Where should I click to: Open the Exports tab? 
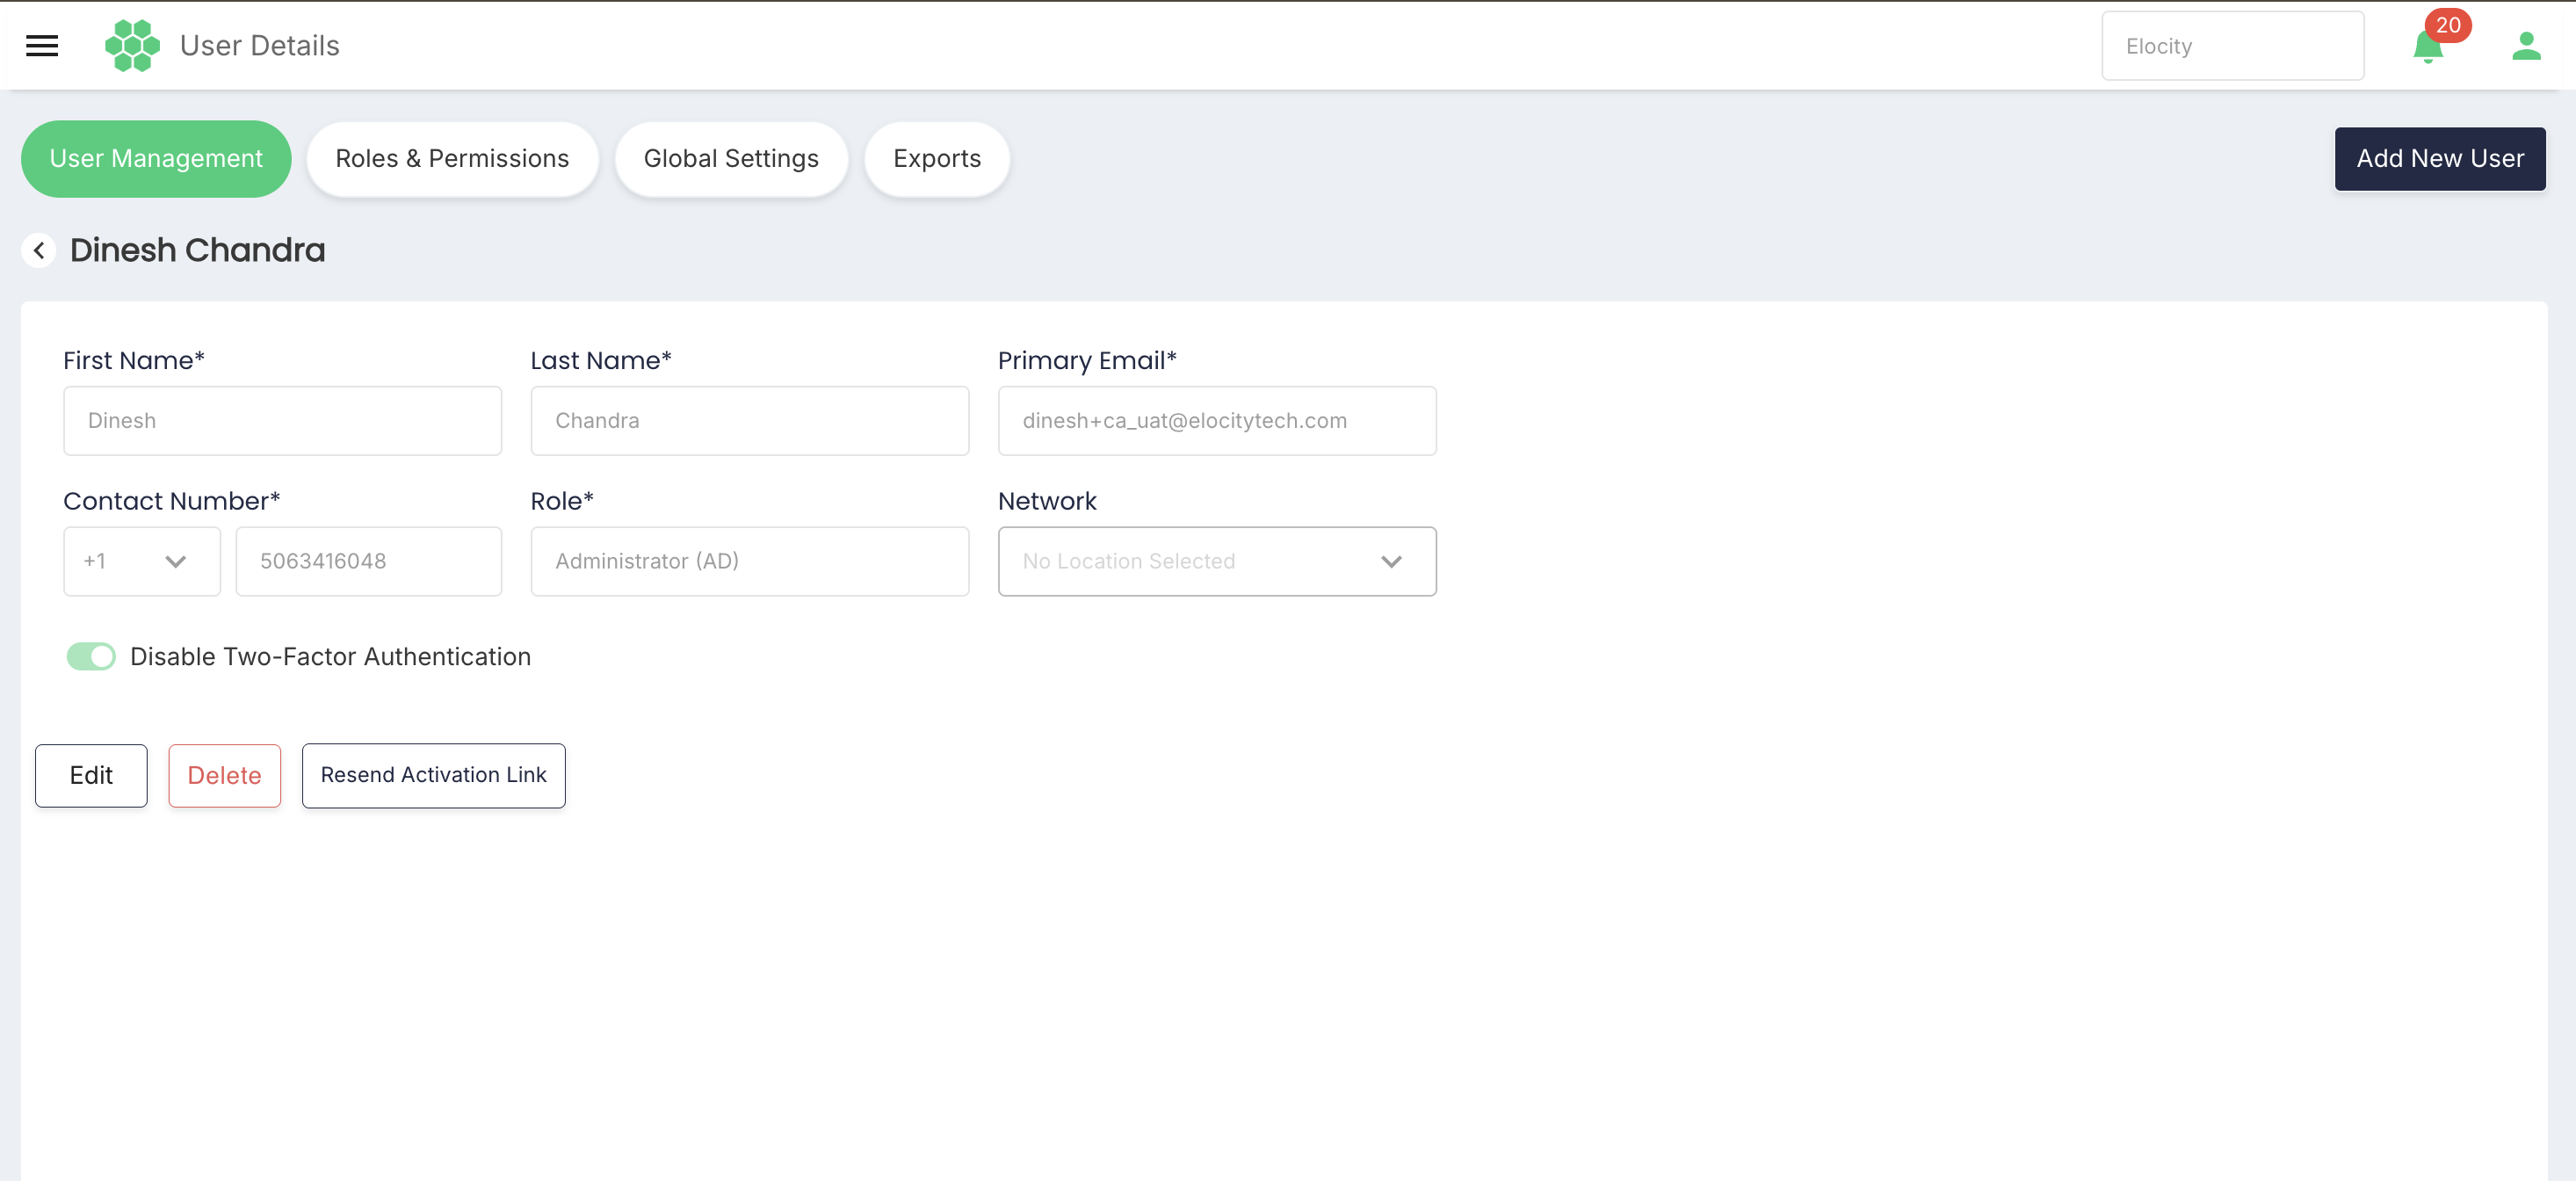937,159
